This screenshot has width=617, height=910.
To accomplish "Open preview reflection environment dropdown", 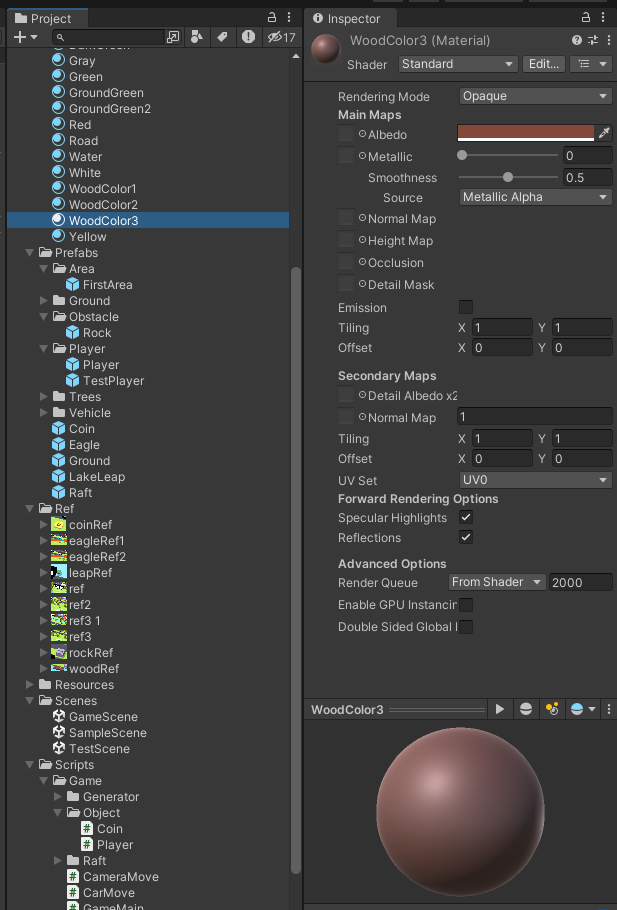I will 583,709.
